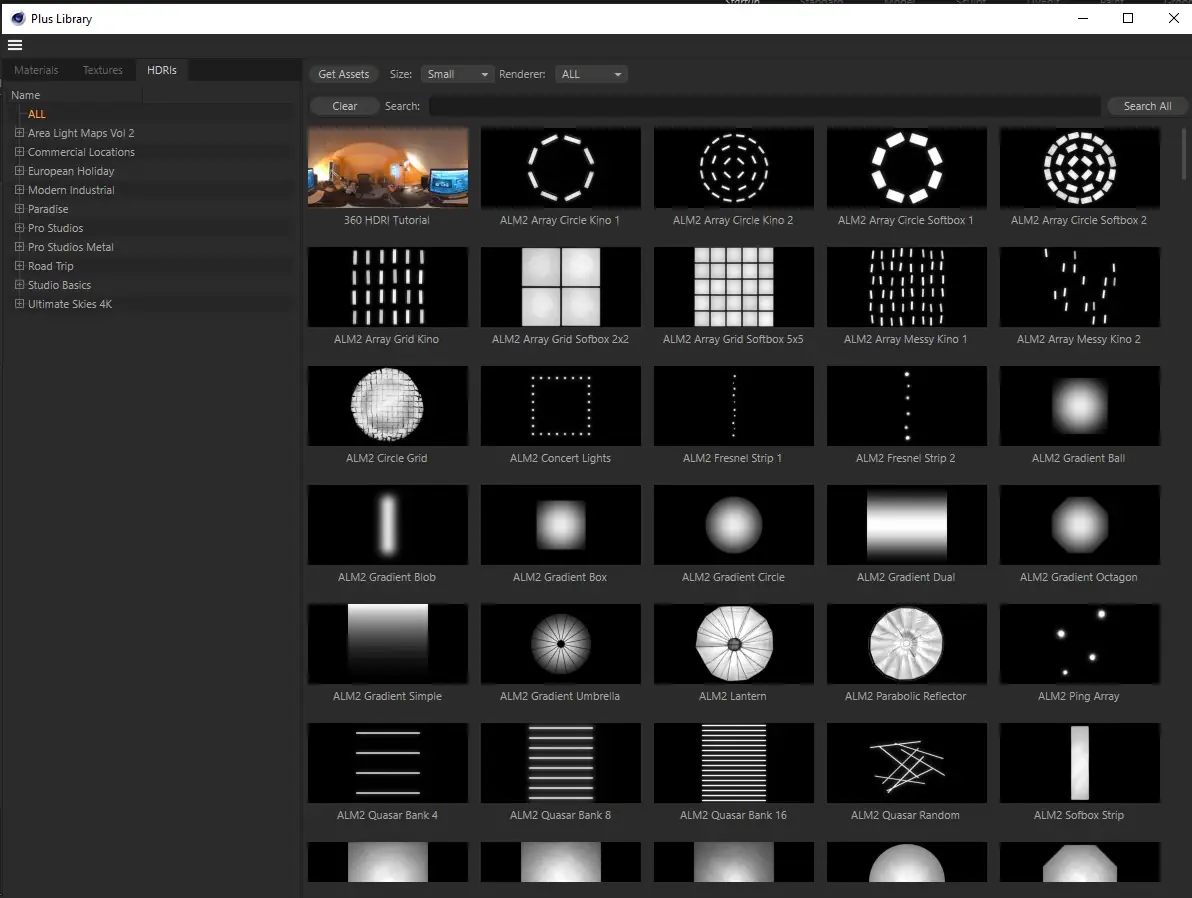Switch to the Textures tab
The image size is (1192, 898).
tap(103, 70)
